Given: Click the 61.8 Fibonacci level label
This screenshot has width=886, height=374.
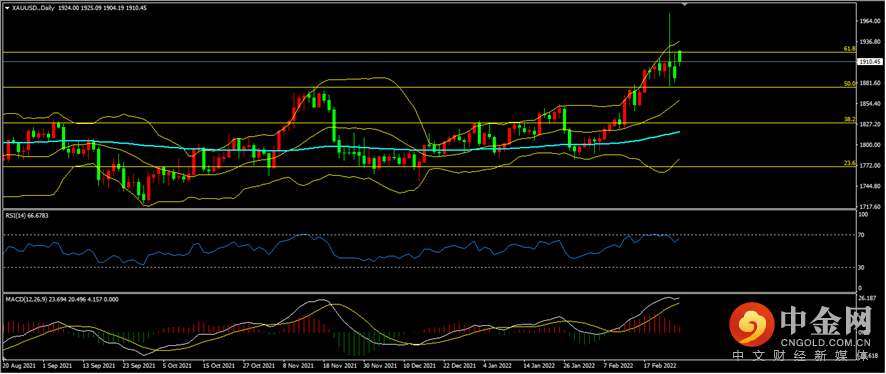Looking at the screenshot, I should (x=849, y=49).
